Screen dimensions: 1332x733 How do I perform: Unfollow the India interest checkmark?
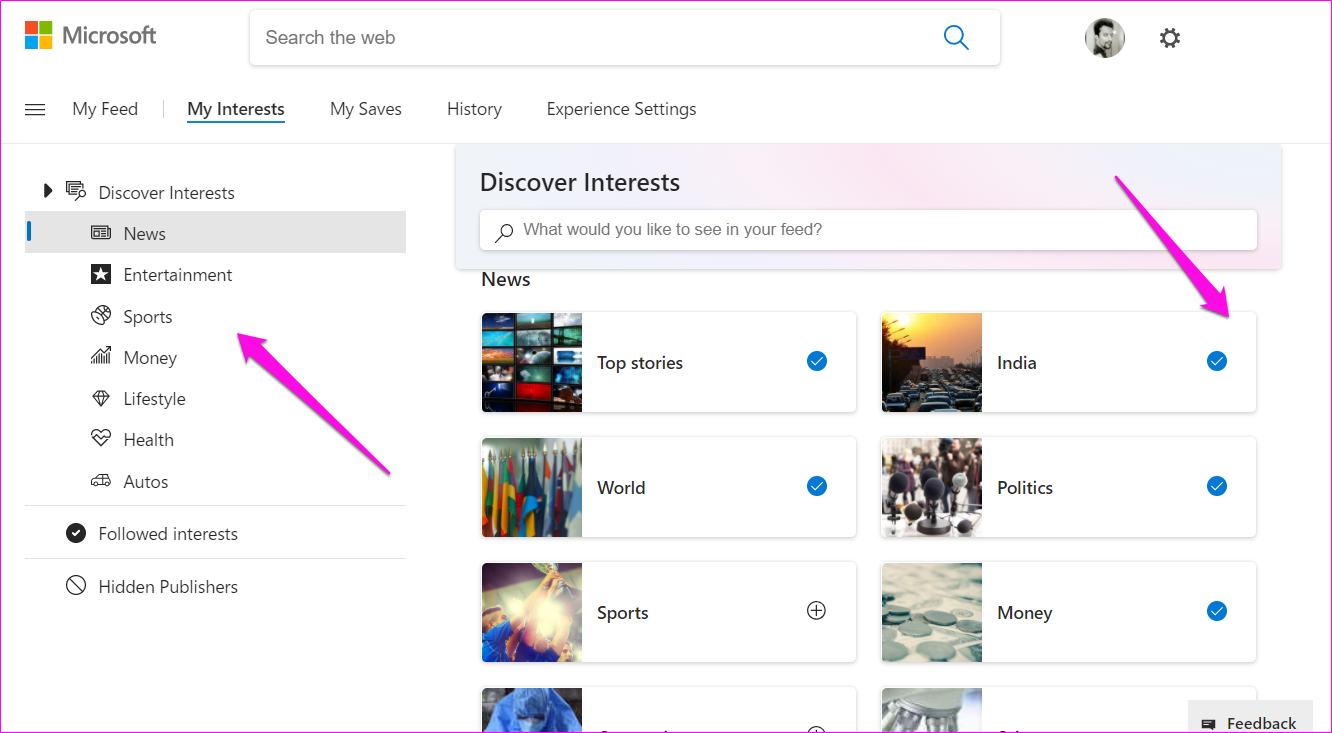click(1217, 362)
